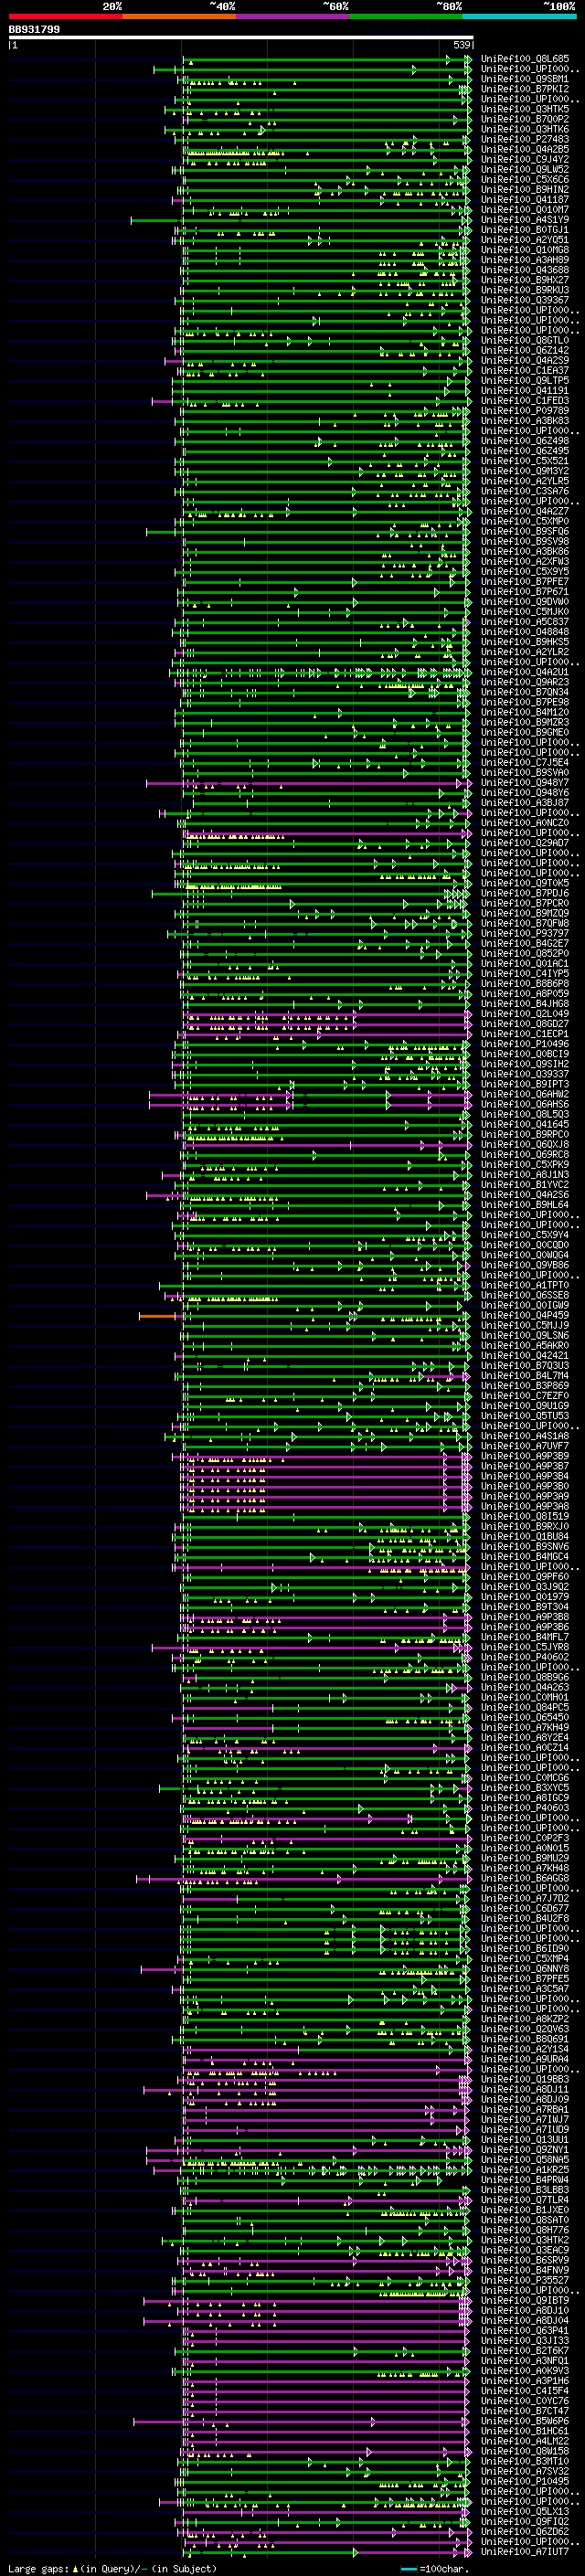Select the UniRef100_A4S1Y9 label
585x2576 pixels.
coord(525,220)
